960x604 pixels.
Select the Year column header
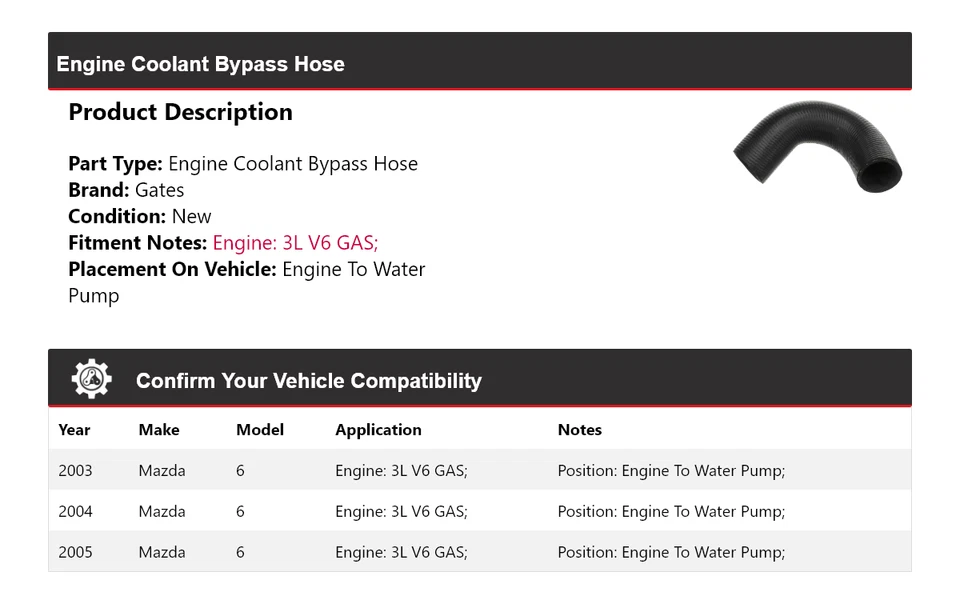point(74,430)
